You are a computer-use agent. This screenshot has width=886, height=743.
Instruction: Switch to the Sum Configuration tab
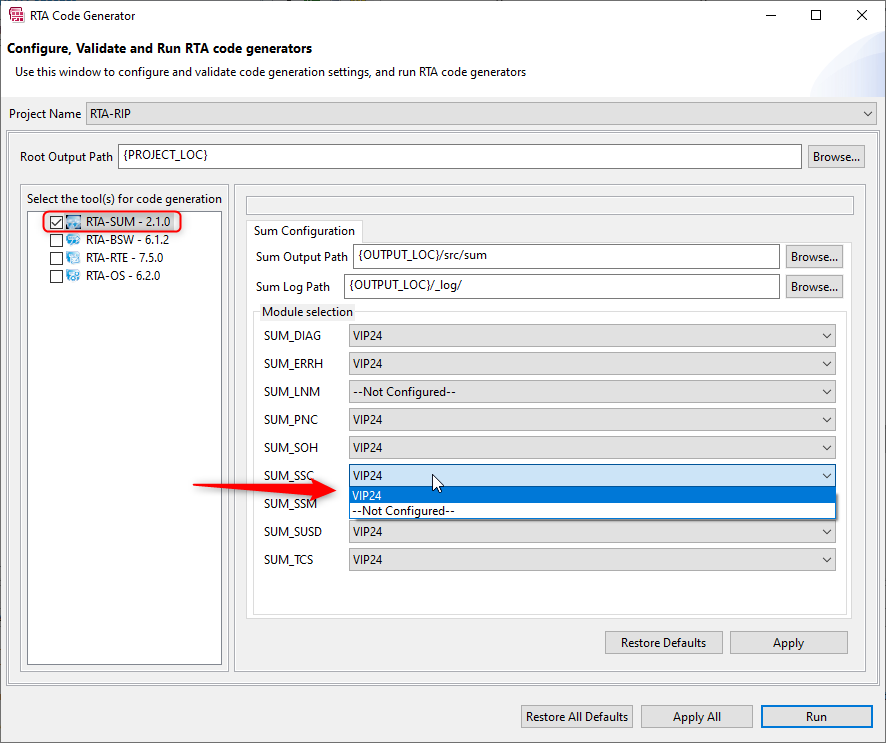click(304, 231)
